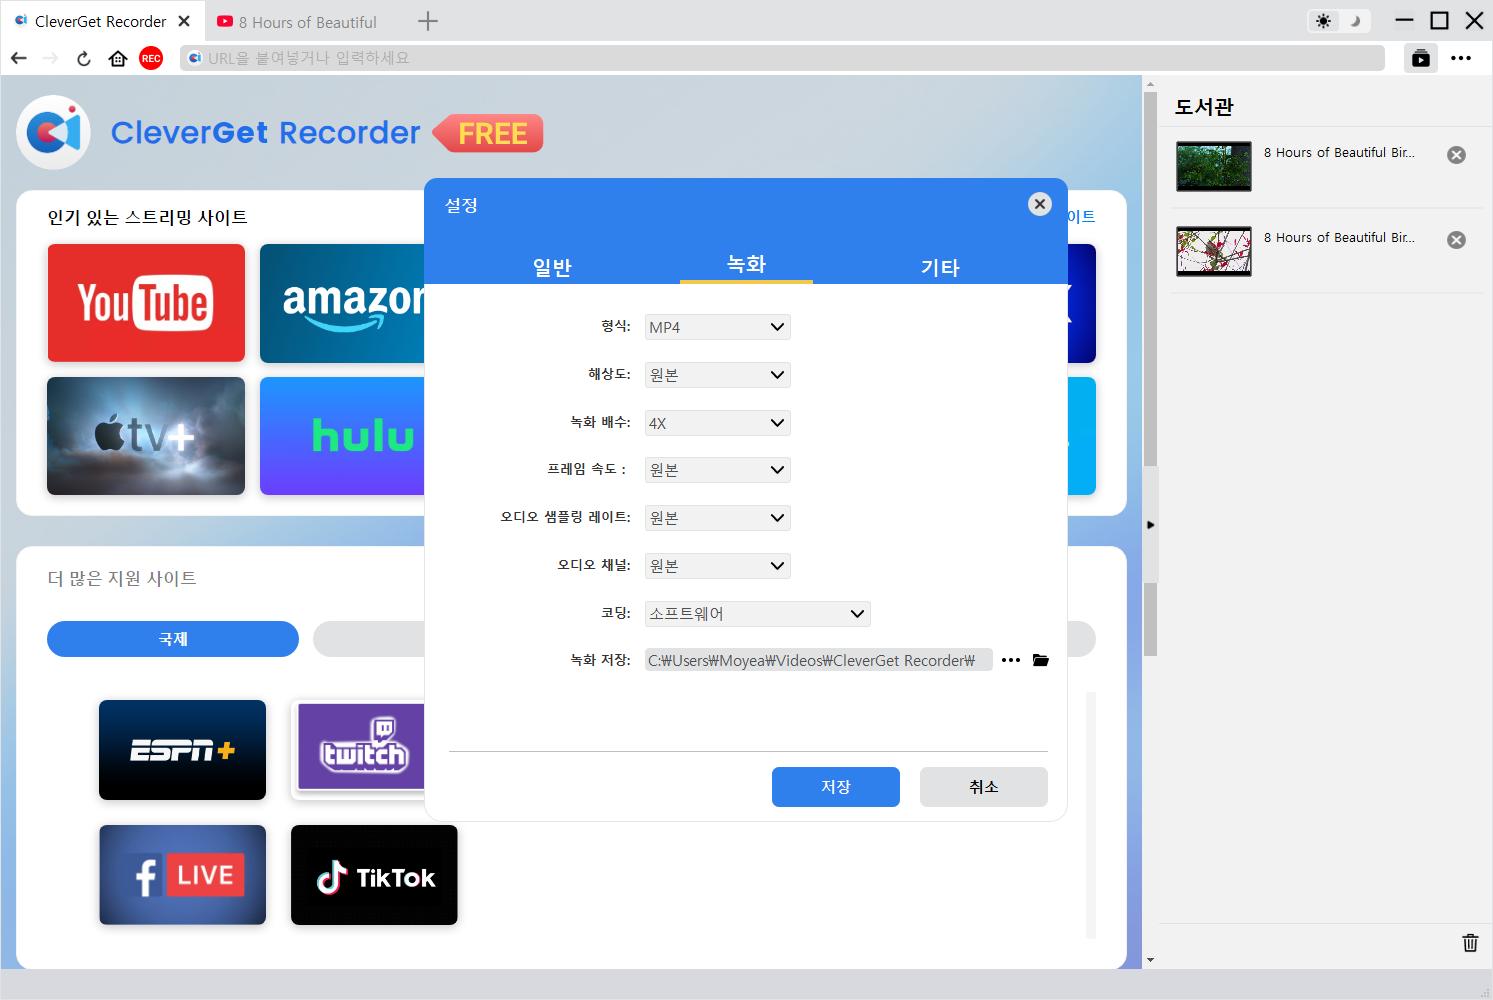Viewport: 1493px width, 1000px height.
Task: Click the URL address input field
Action: coord(783,58)
